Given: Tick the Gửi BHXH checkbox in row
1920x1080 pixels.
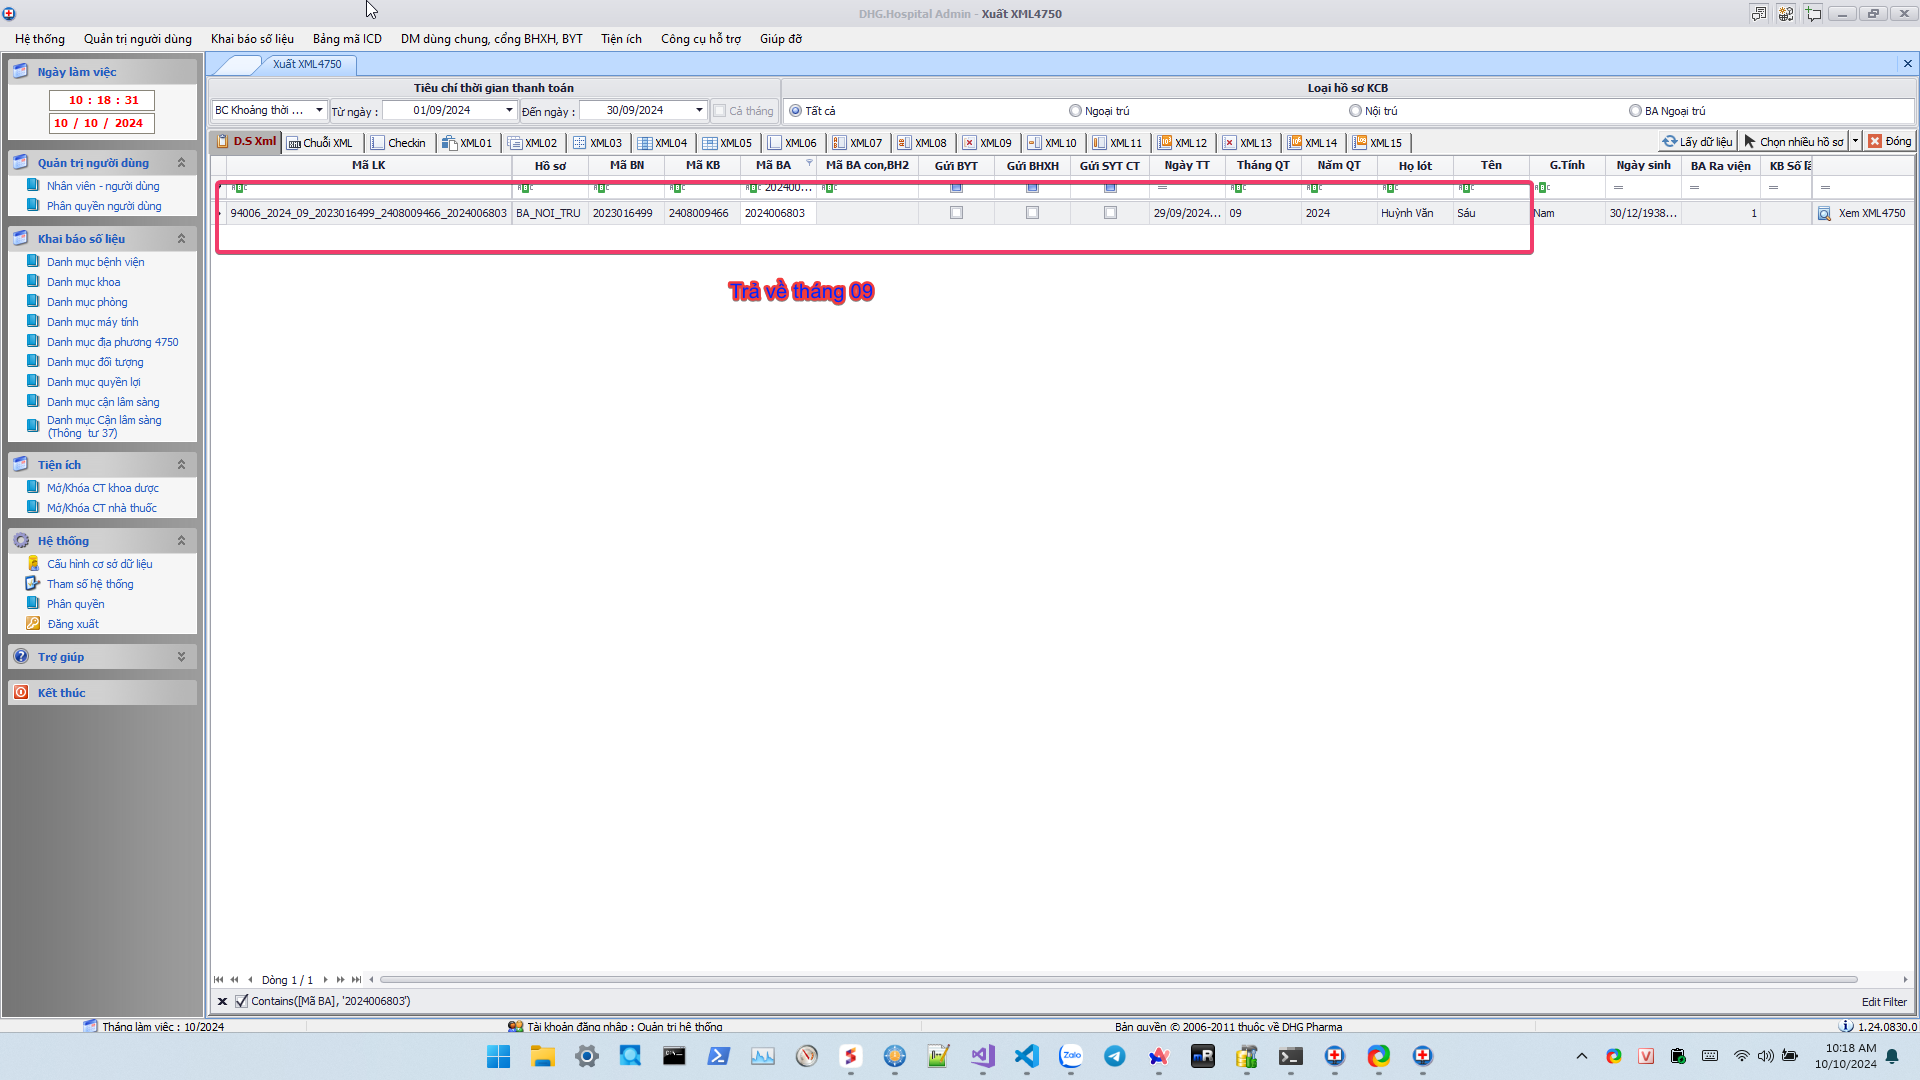Looking at the screenshot, I should 1032,213.
